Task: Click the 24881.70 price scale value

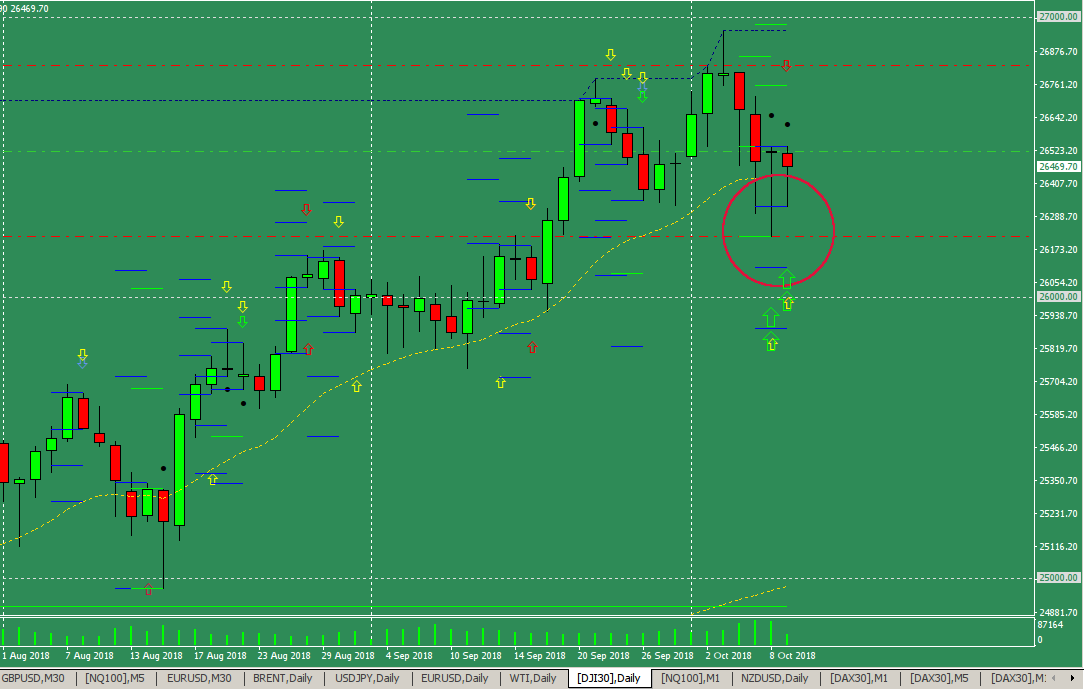Action: pyautogui.click(x=1058, y=612)
